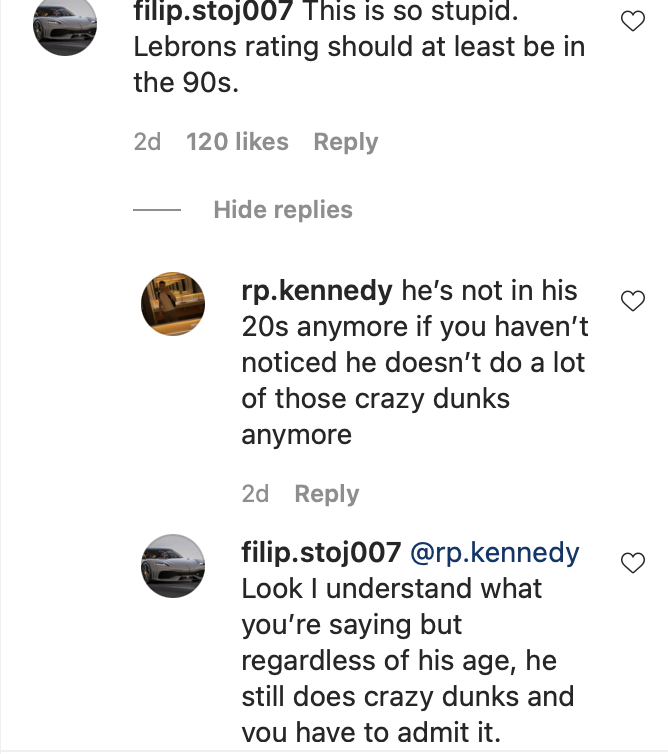
Task: Reply to rp.kennedy's comment
Action: coord(326,494)
